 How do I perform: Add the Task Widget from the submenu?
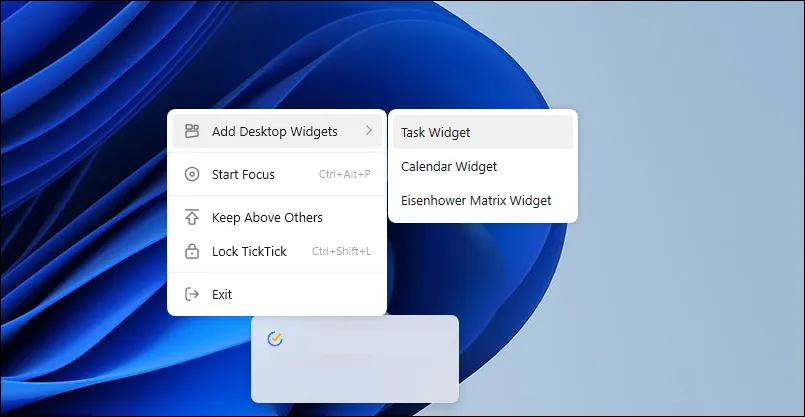483,132
